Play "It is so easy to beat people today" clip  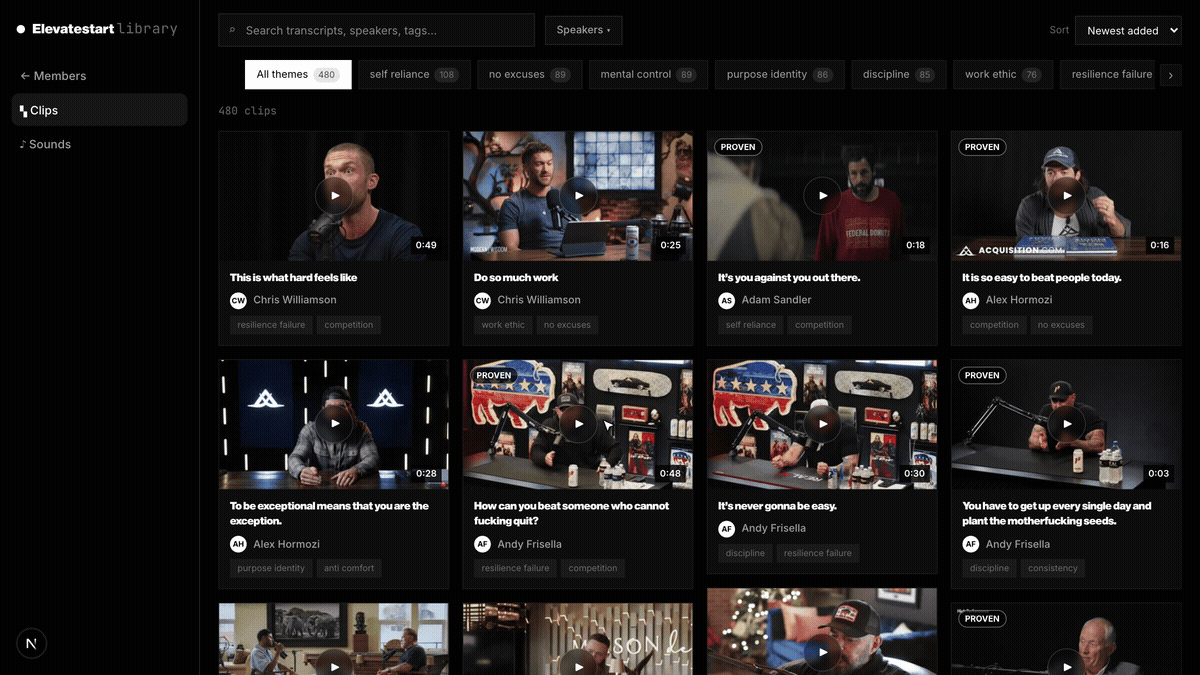pyautogui.click(x=1066, y=195)
